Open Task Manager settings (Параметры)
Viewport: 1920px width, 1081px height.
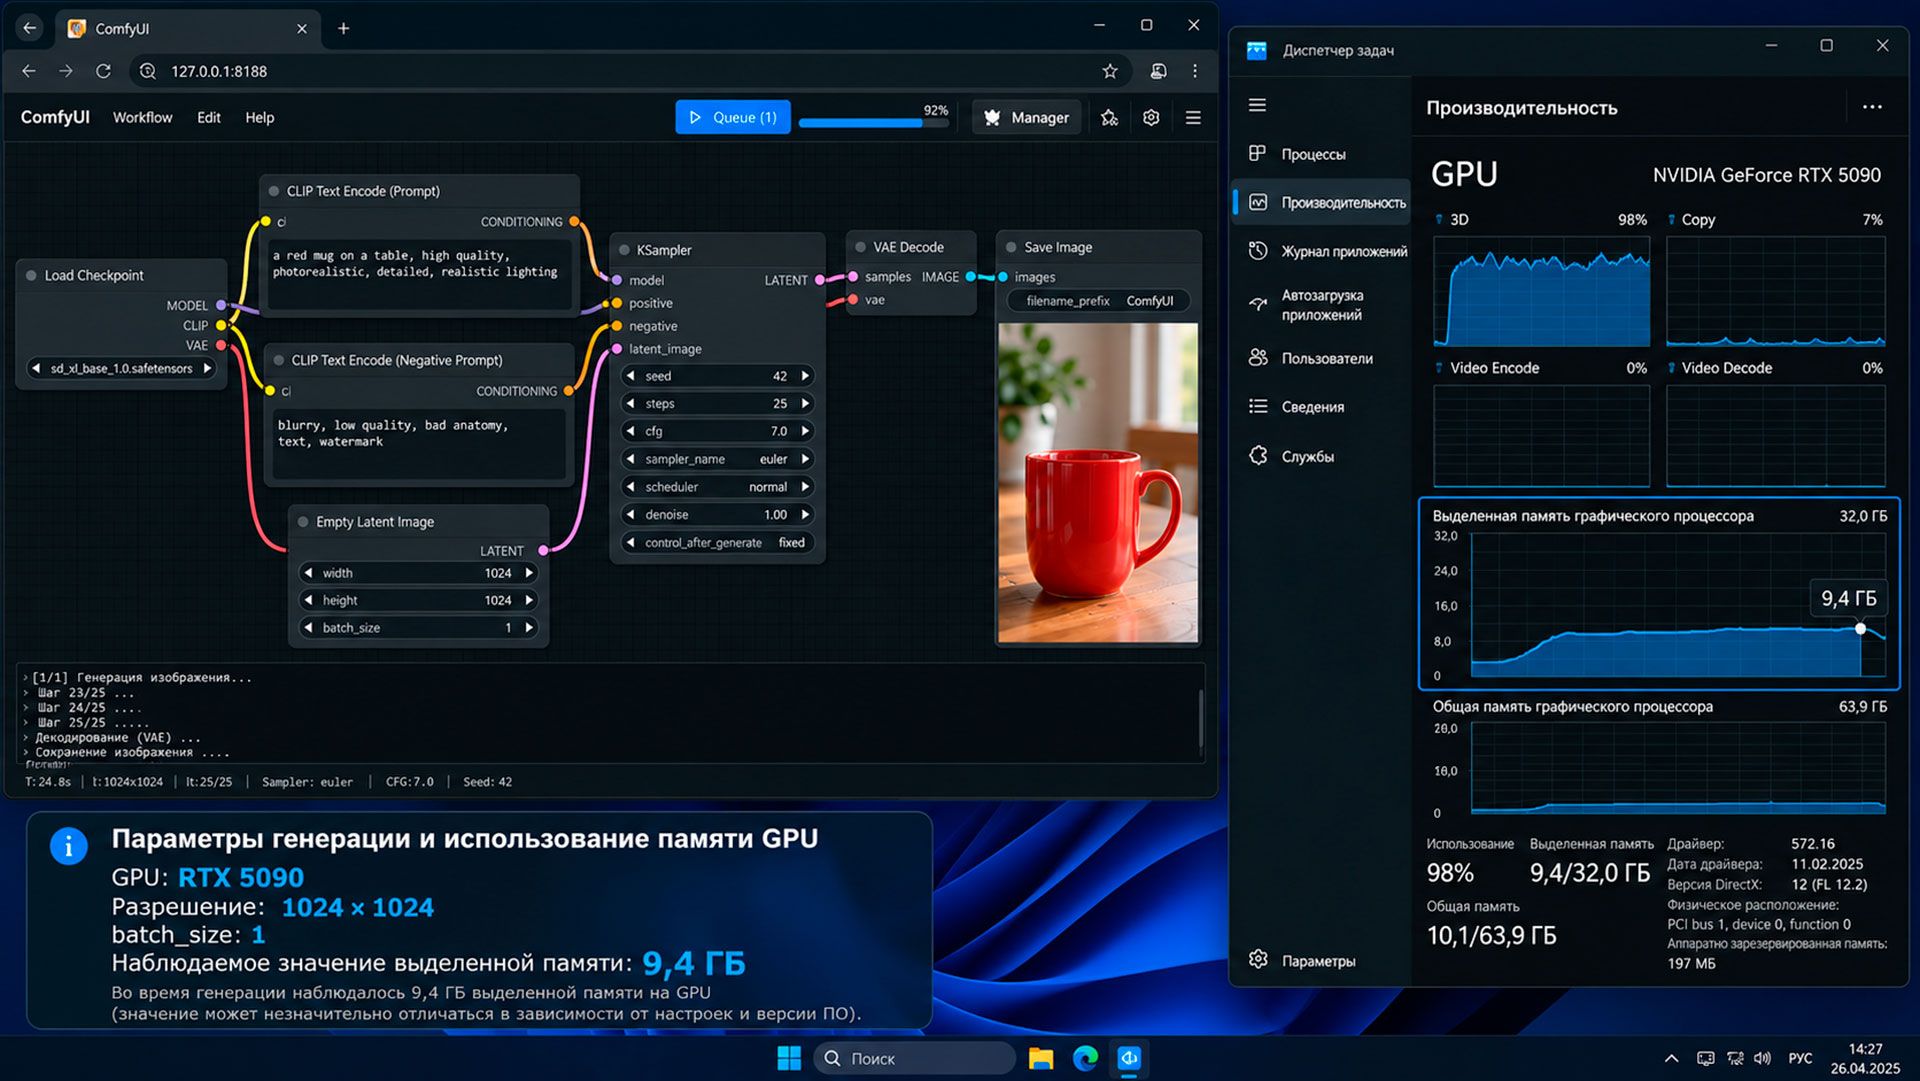1302,961
